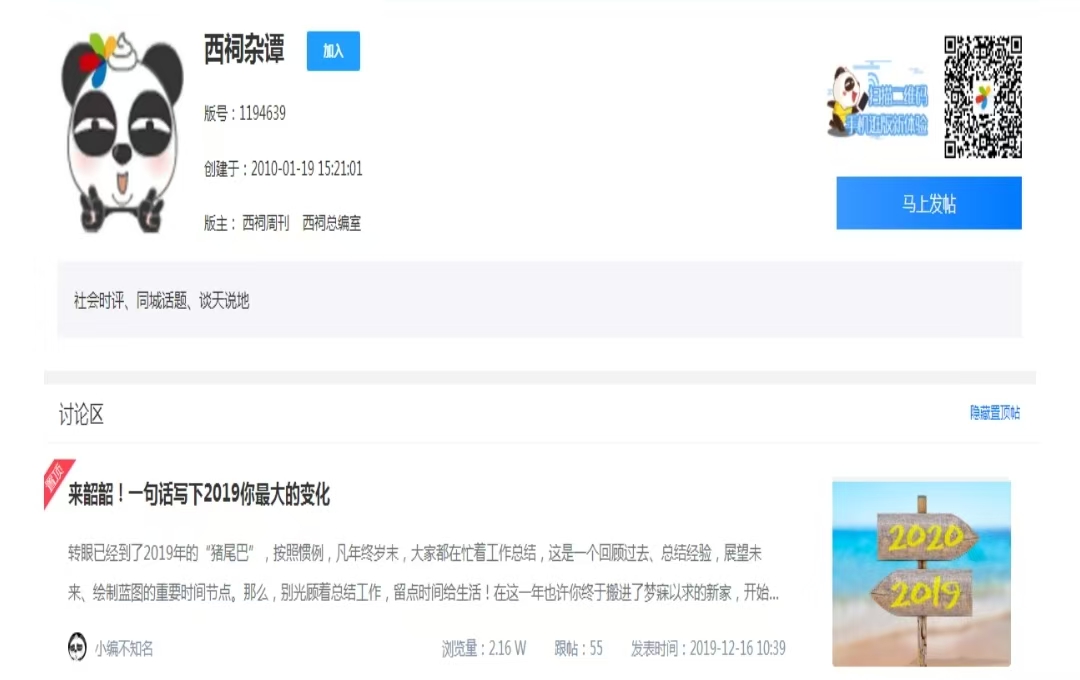
Task: Open author 小编不知名 profile
Action: [124, 649]
